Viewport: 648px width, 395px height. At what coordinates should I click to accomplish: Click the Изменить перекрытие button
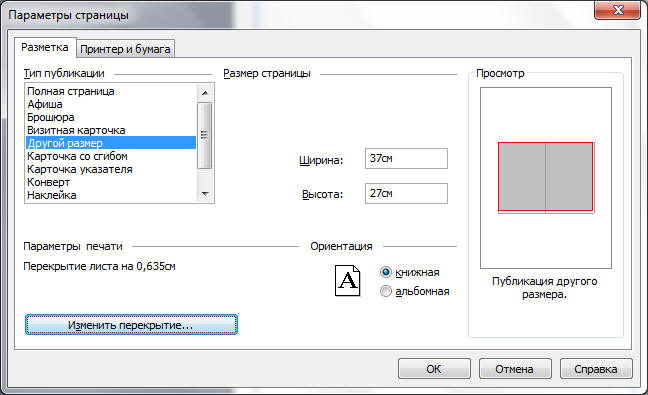(x=131, y=325)
